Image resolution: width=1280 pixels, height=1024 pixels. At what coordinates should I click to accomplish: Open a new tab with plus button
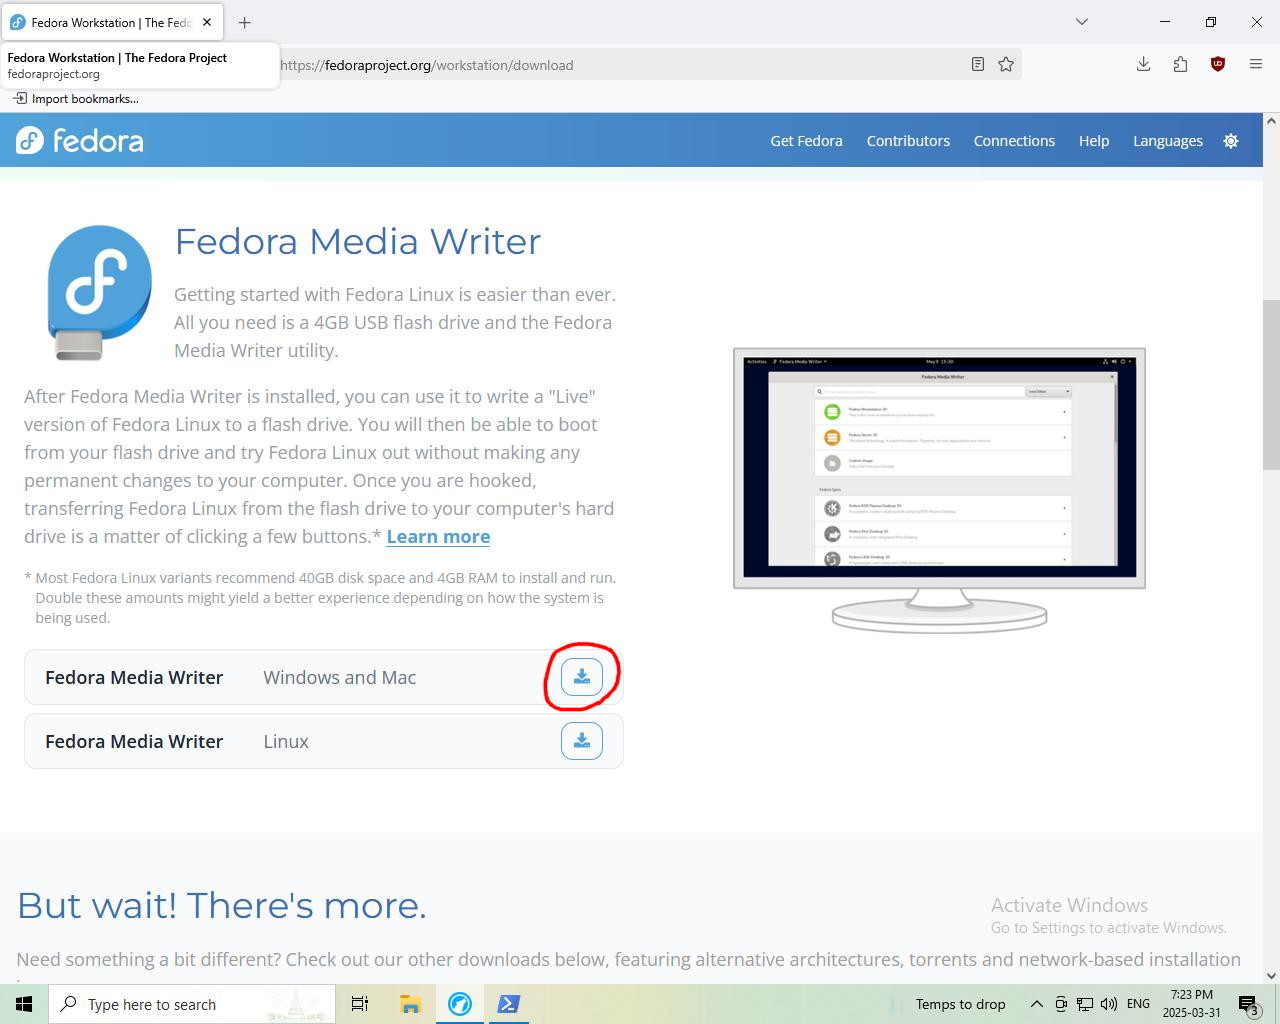[244, 22]
